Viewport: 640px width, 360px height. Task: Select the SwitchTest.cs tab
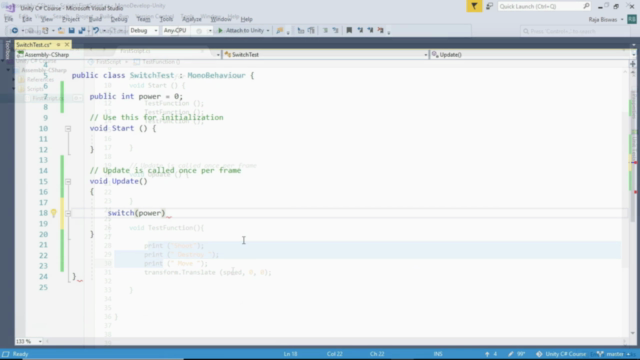(x=34, y=44)
